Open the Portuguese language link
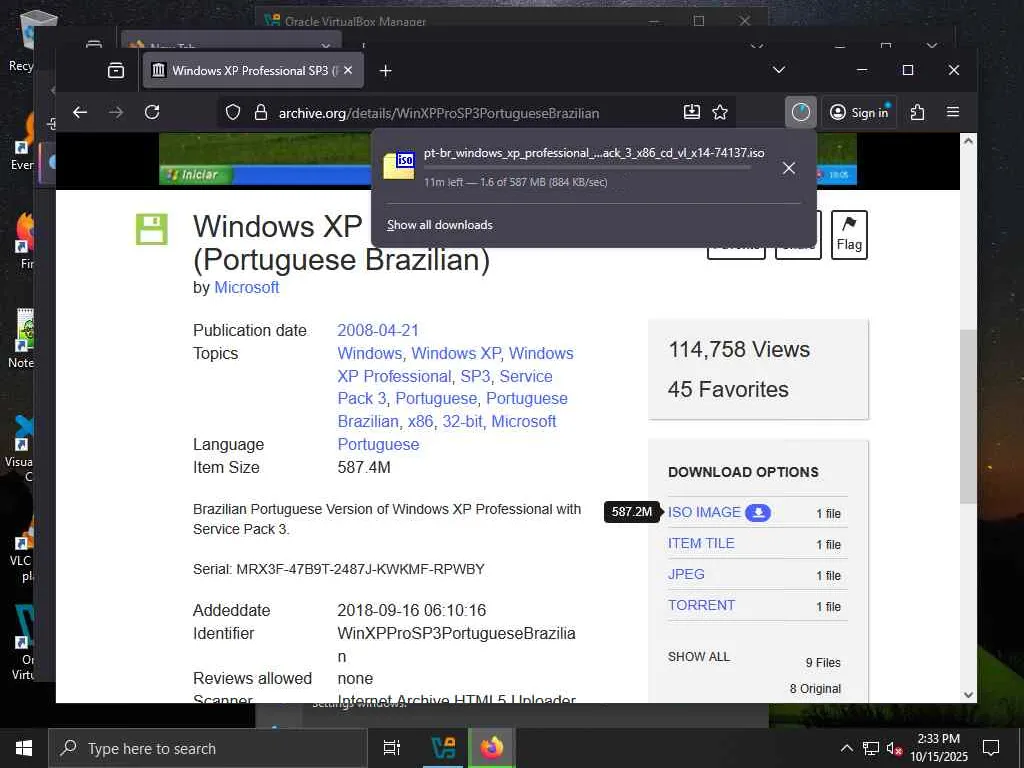Viewport: 1024px width, 768px height. [378, 444]
